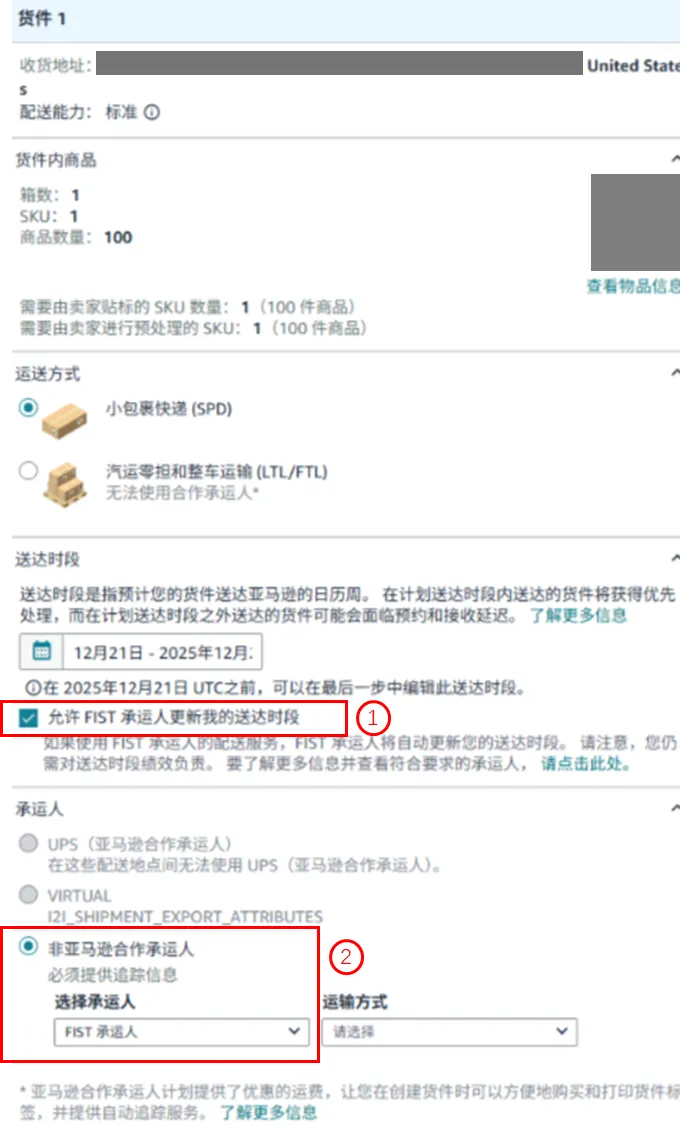Screen dimensions: 680x1125
Task: Open 了解更多信息 link in 送达时段 description
Action: click(578, 616)
